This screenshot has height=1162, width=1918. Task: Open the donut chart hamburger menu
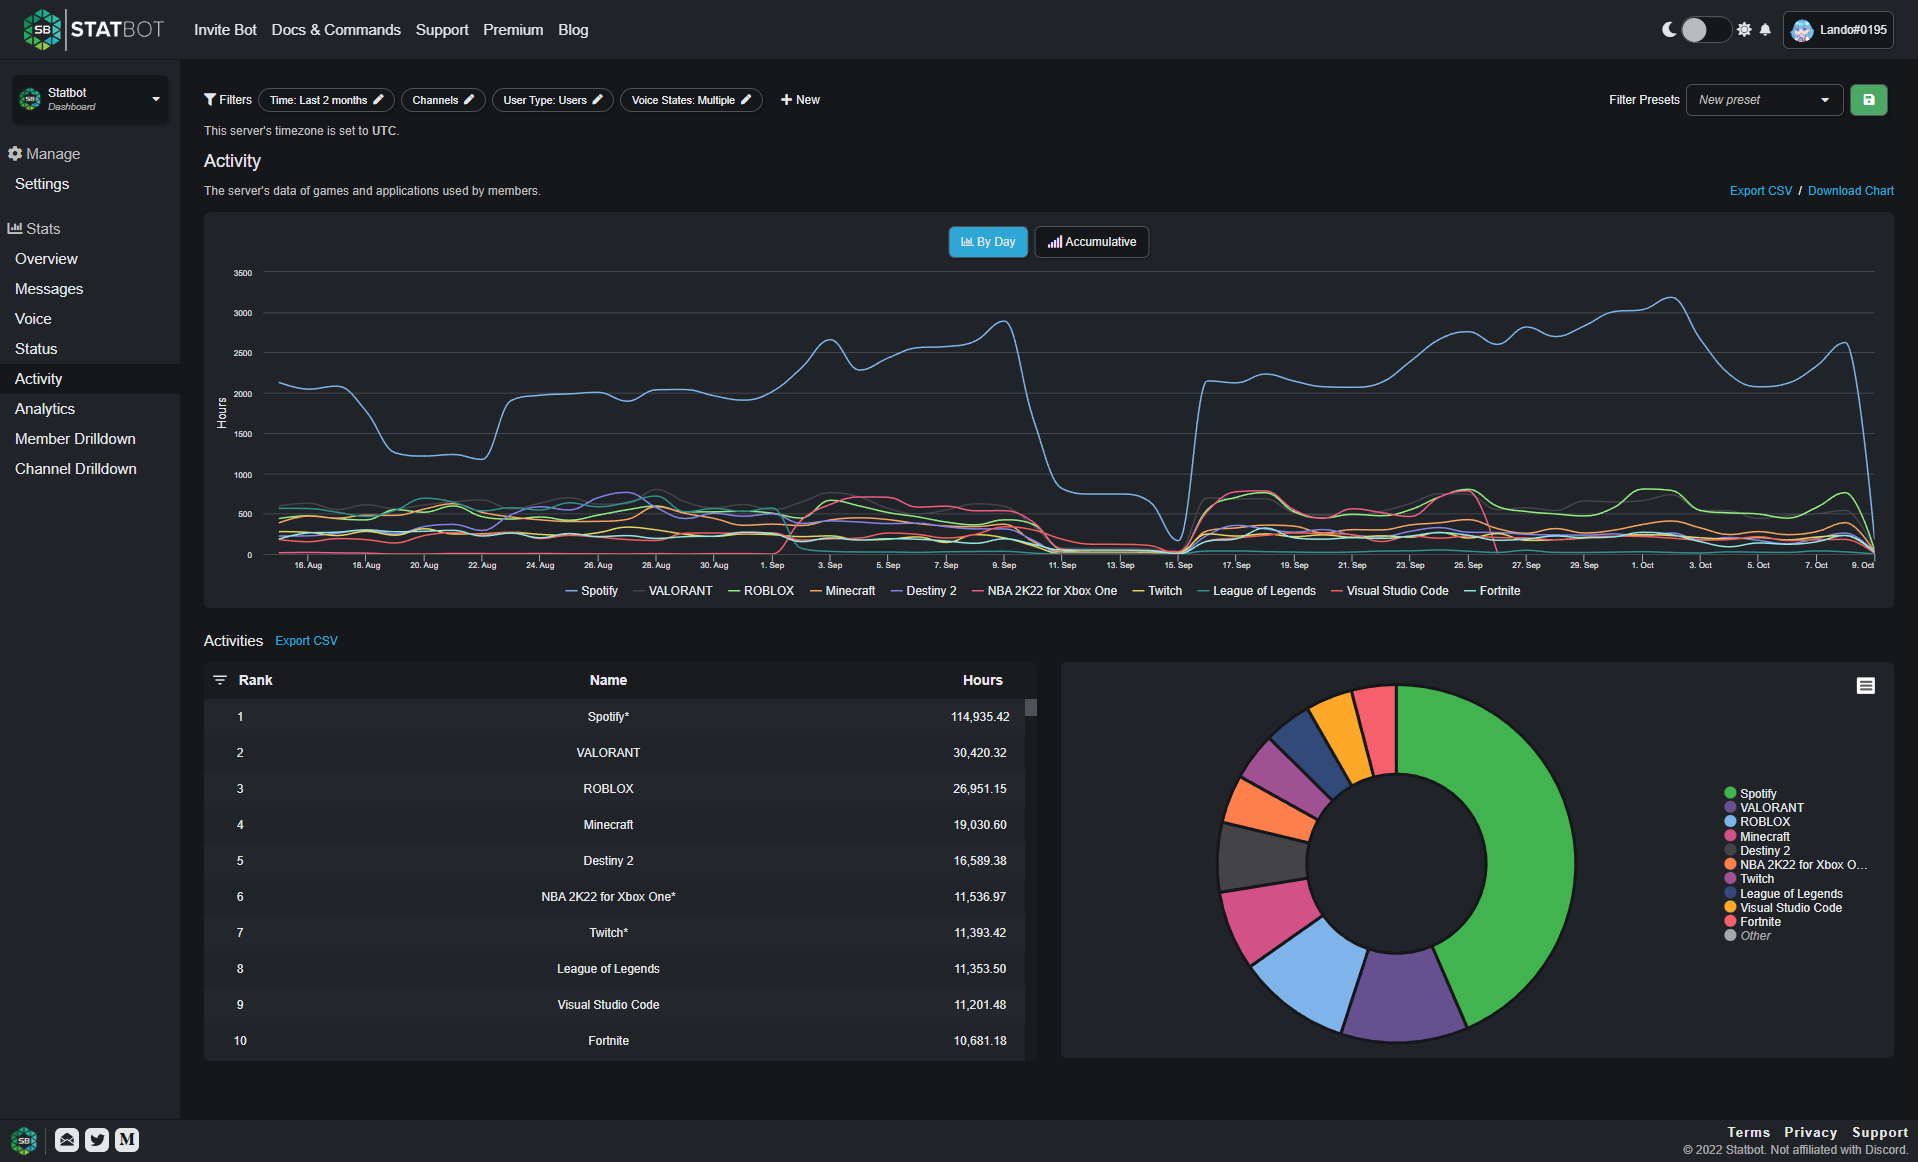pos(1866,686)
